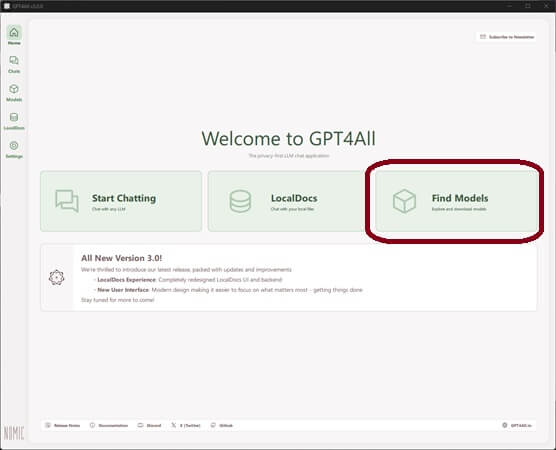Click Subscribe to Newsletter button
Viewport: 556px width, 450px height.
click(507, 37)
